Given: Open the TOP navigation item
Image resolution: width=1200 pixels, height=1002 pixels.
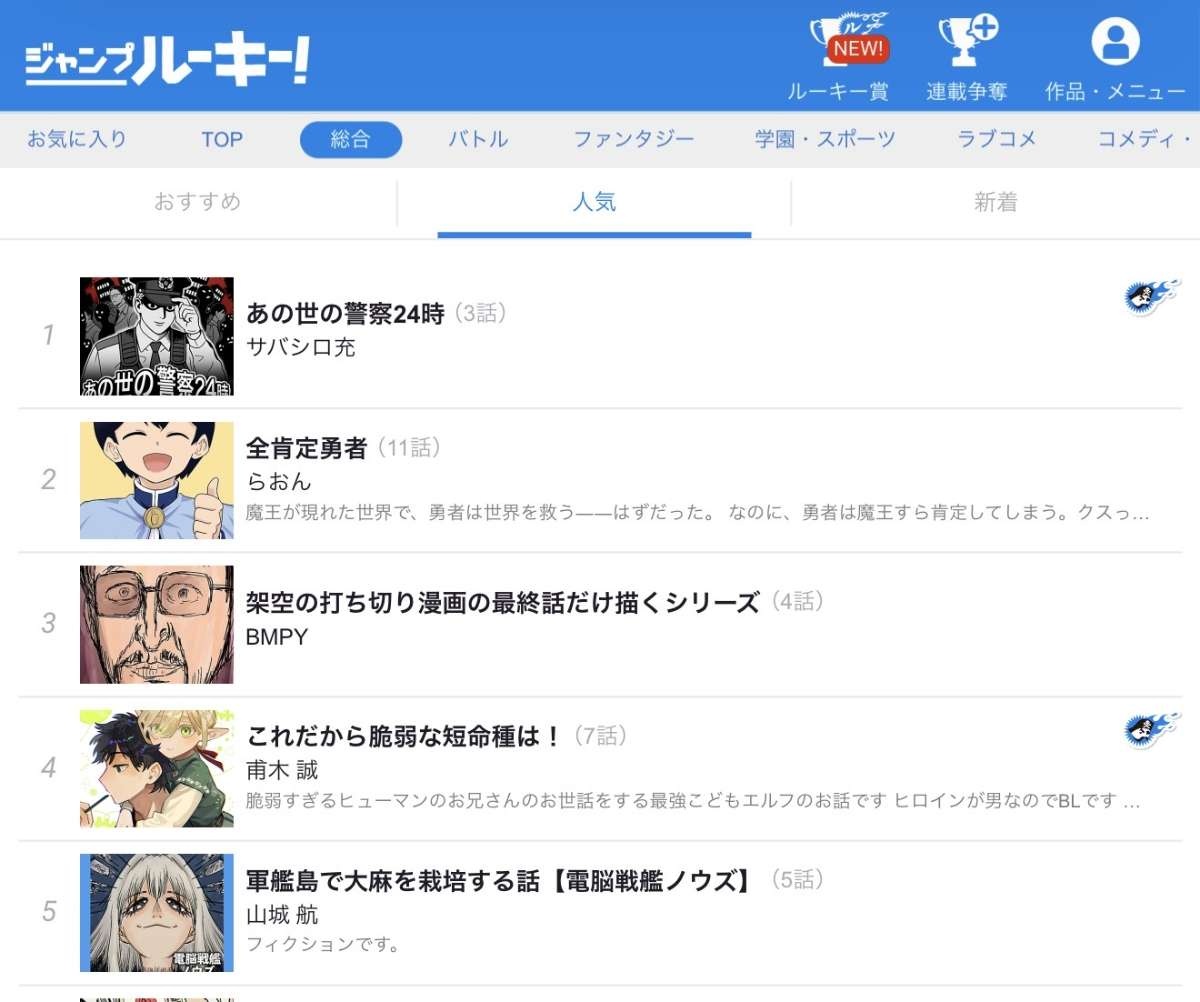Looking at the screenshot, I should (x=222, y=140).
